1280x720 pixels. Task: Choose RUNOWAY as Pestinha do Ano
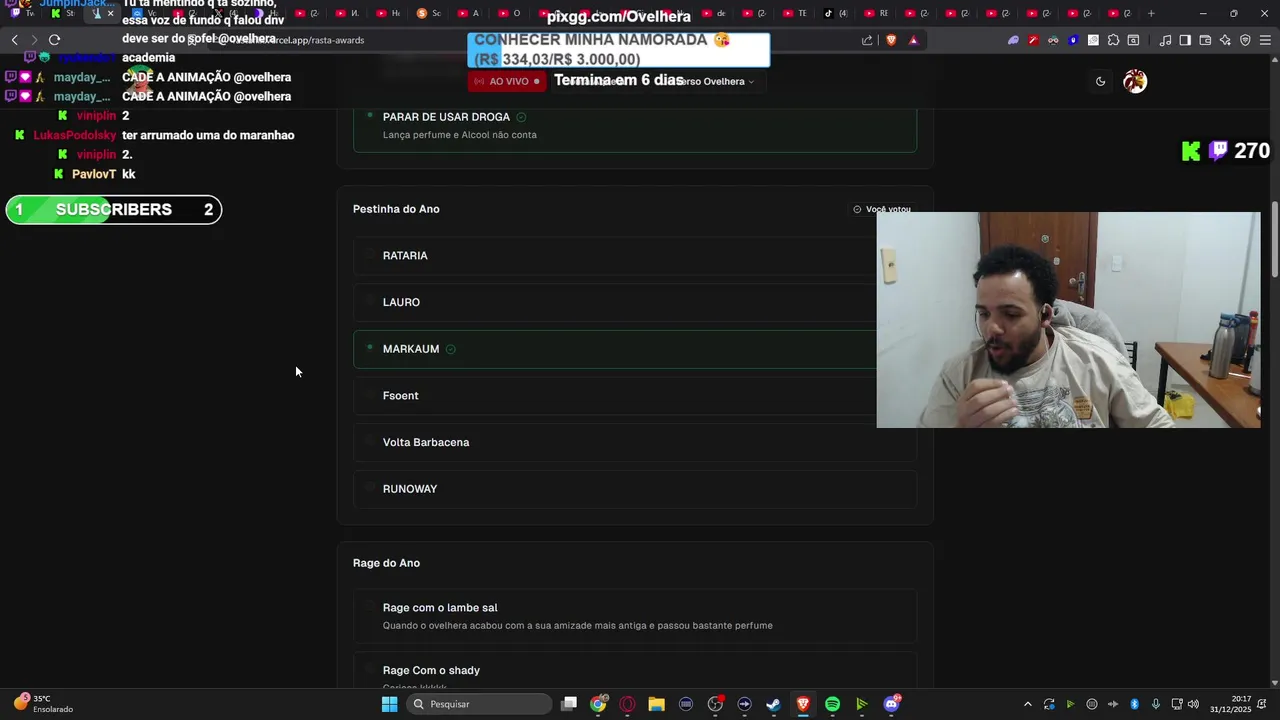635,489
